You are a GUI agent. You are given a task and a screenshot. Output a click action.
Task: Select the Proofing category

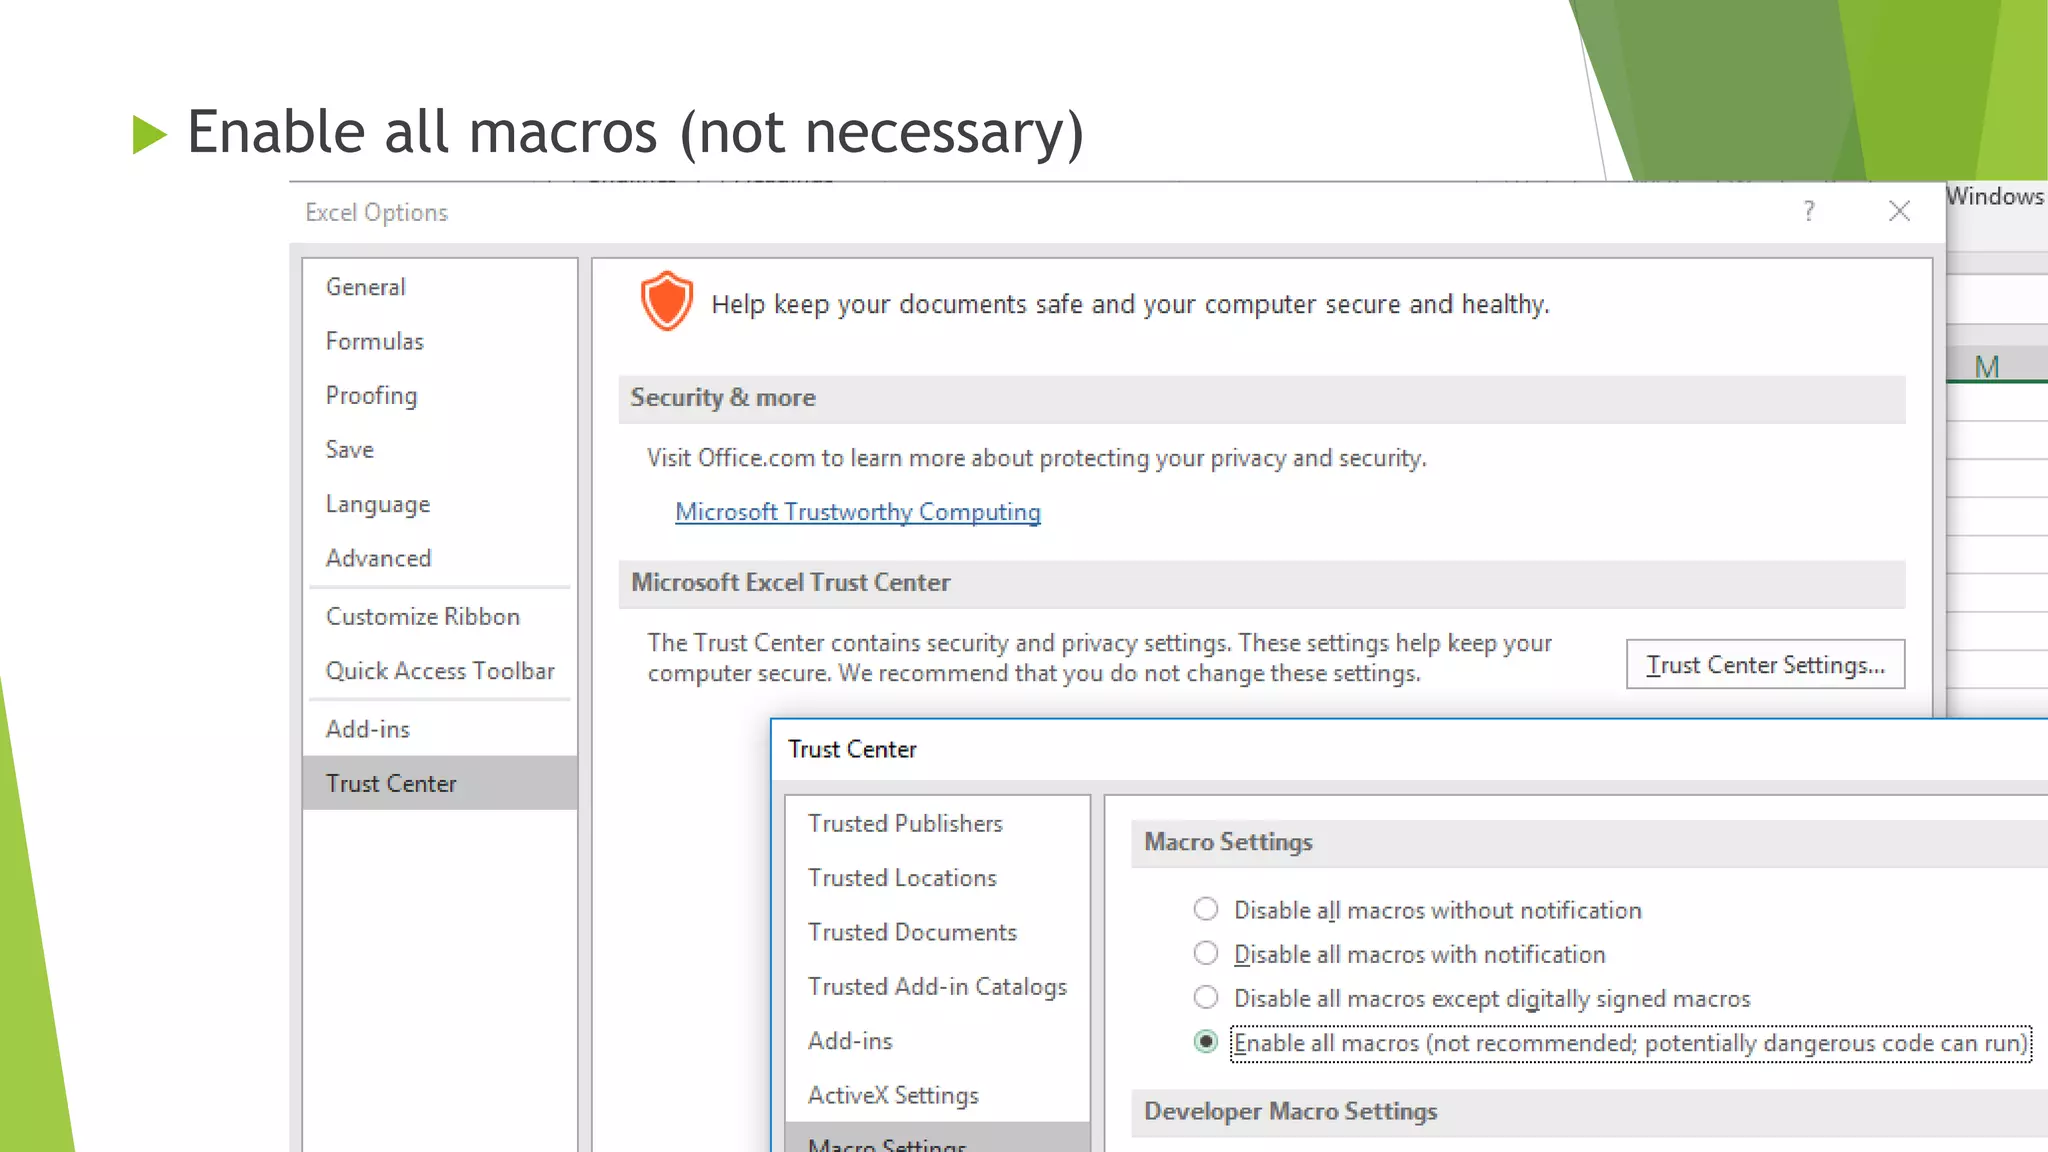440,395
